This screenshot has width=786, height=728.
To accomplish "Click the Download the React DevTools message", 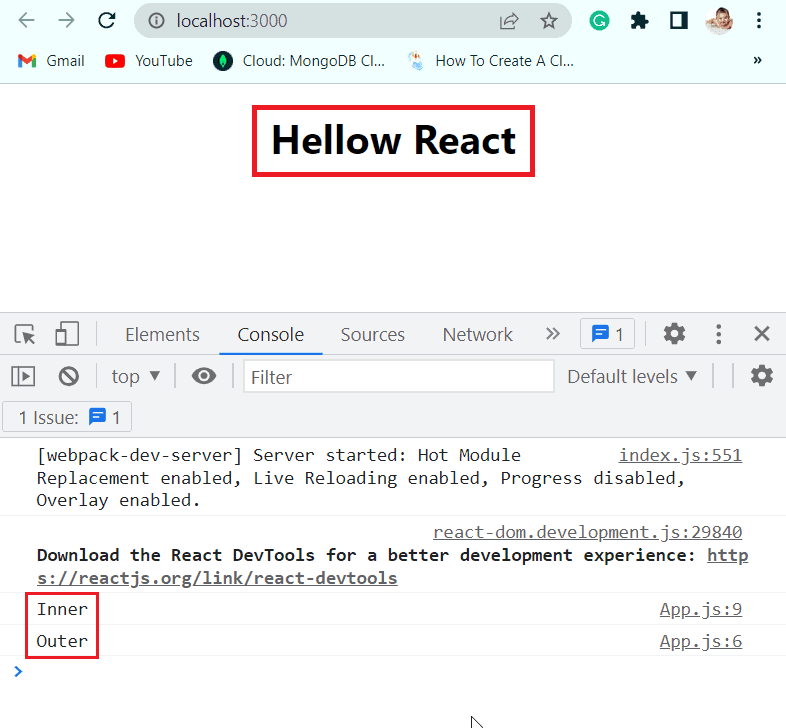I will coord(366,556).
